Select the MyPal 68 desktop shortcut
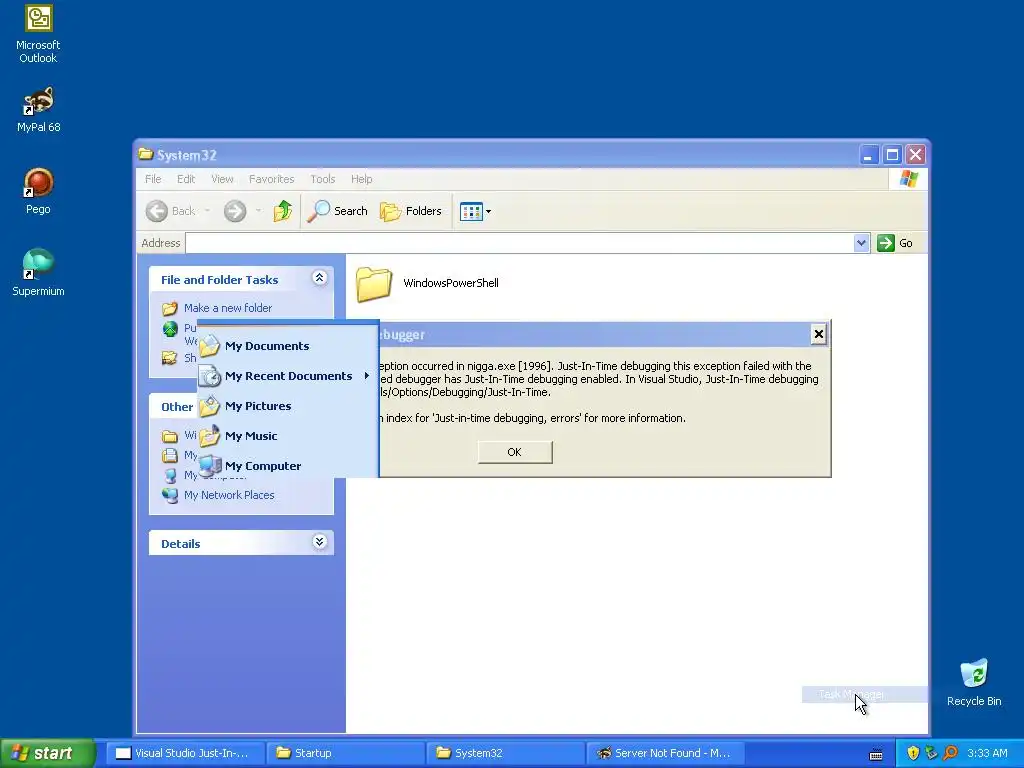Screen dimensions: 1024x768 (x=38, y=110)
